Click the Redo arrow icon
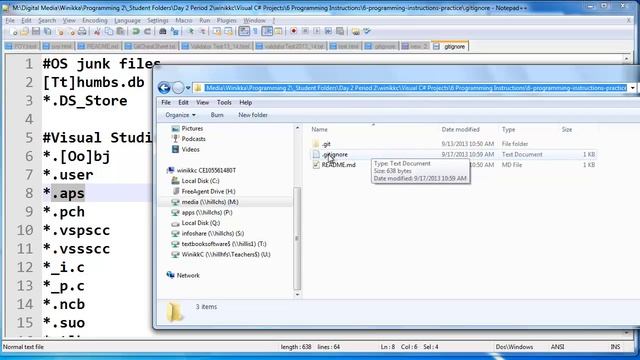This screenshot has height=360, width=640. (x=147, y=31)
